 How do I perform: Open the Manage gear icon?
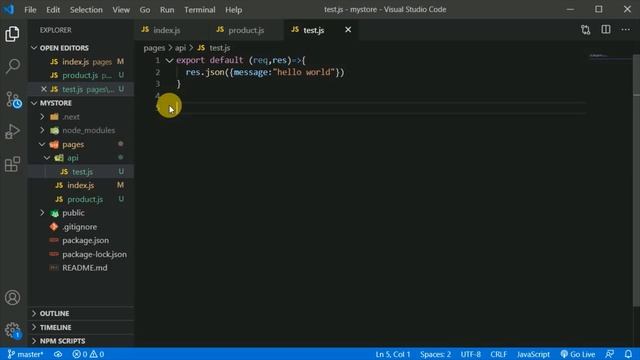pyautogui.click(x=12, y=329)
